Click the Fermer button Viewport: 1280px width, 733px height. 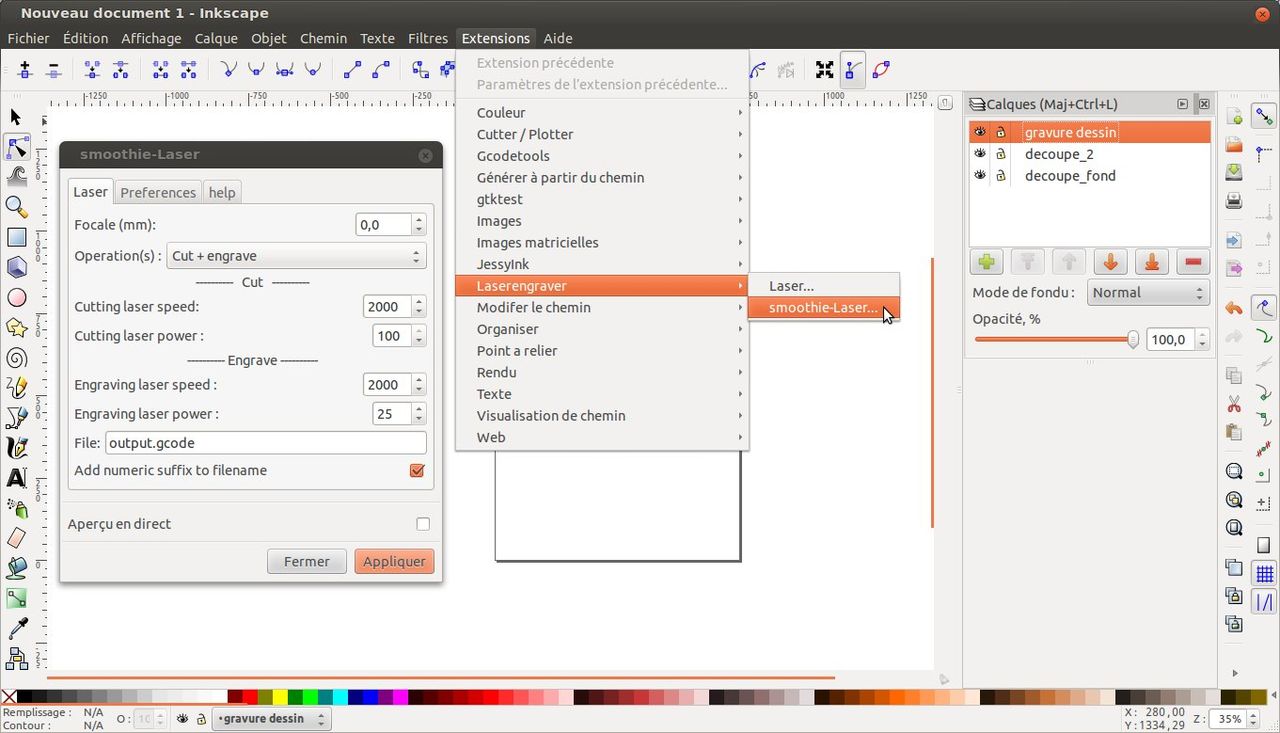[x=306, y=562]
